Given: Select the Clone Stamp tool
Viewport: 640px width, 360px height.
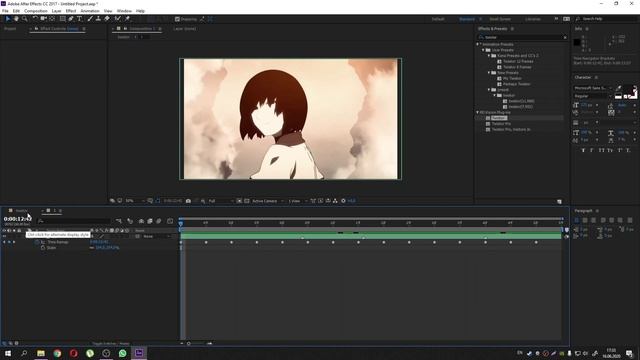Looking at the screenshot, I should click(x=98, y=19).
